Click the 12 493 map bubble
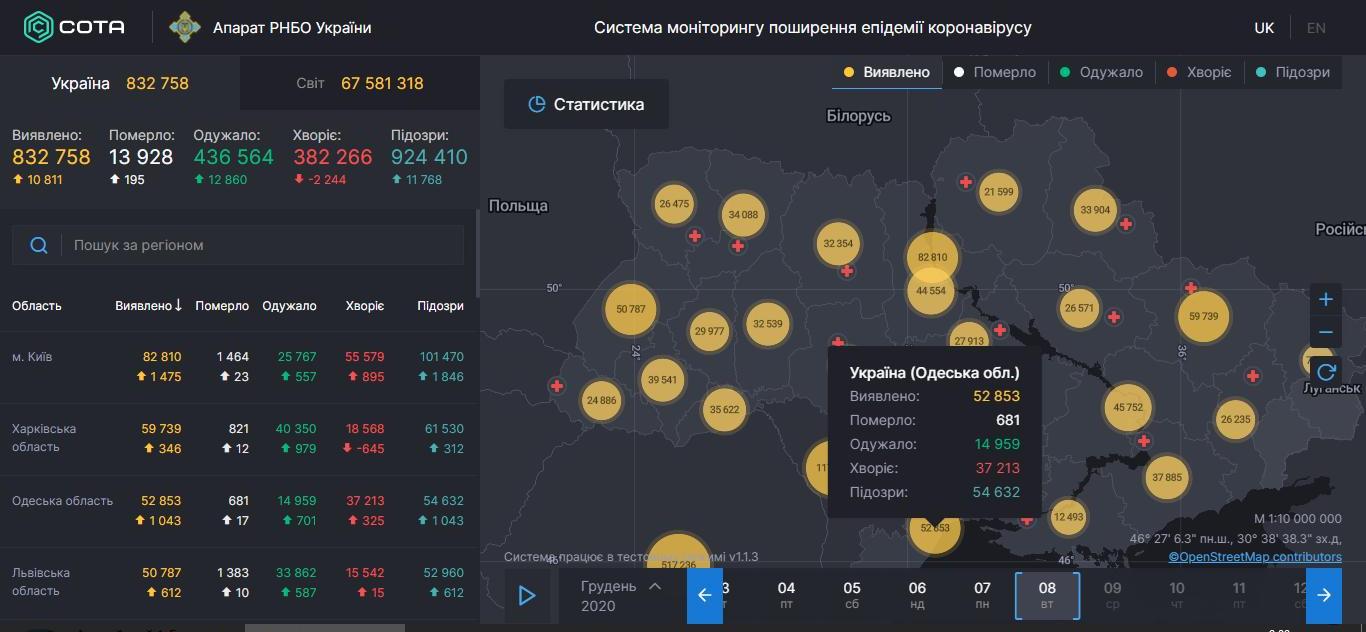 pyautogui.click(x=1068, y=517)
